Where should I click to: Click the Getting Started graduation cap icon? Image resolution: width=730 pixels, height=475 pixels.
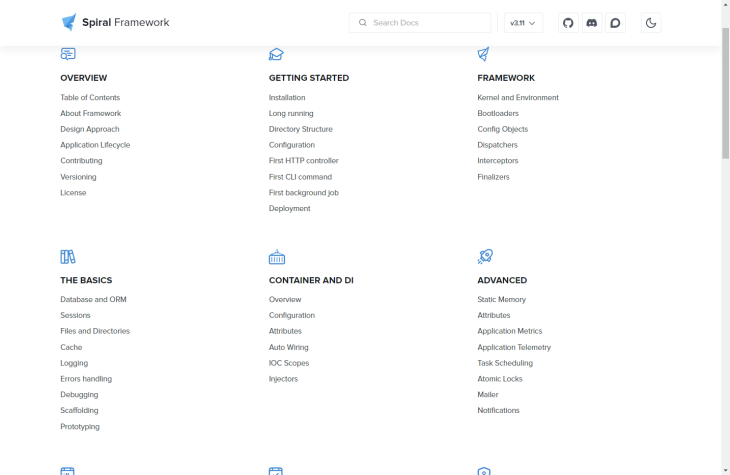coord(276,54)
